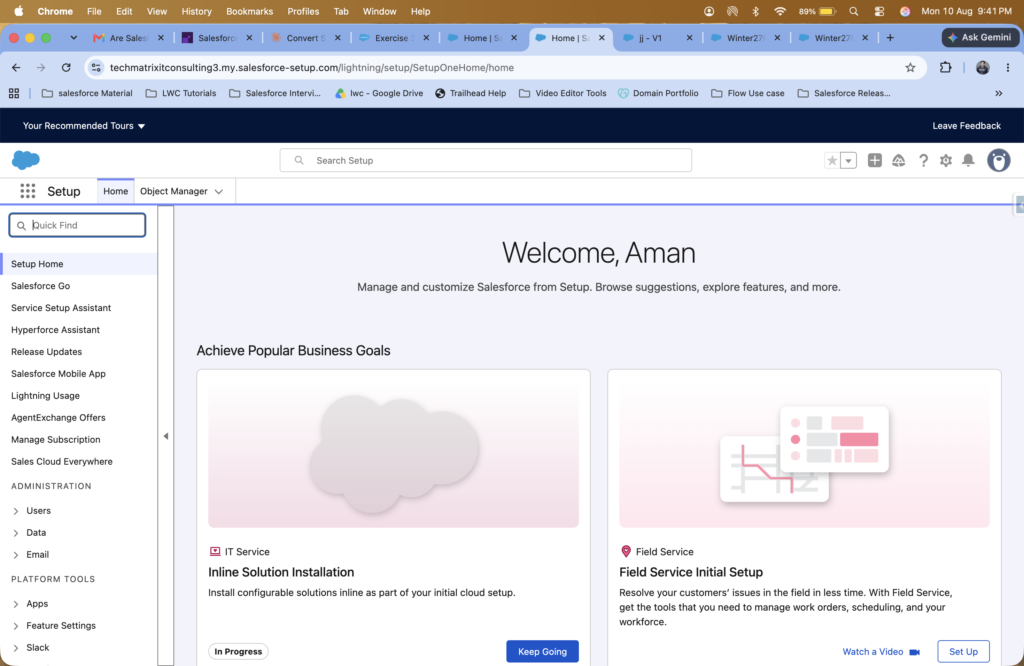Open the Salesforce Go sidebar link
Screen dimensions: 1024x666
pyautogui.click(x=40, y=285)
